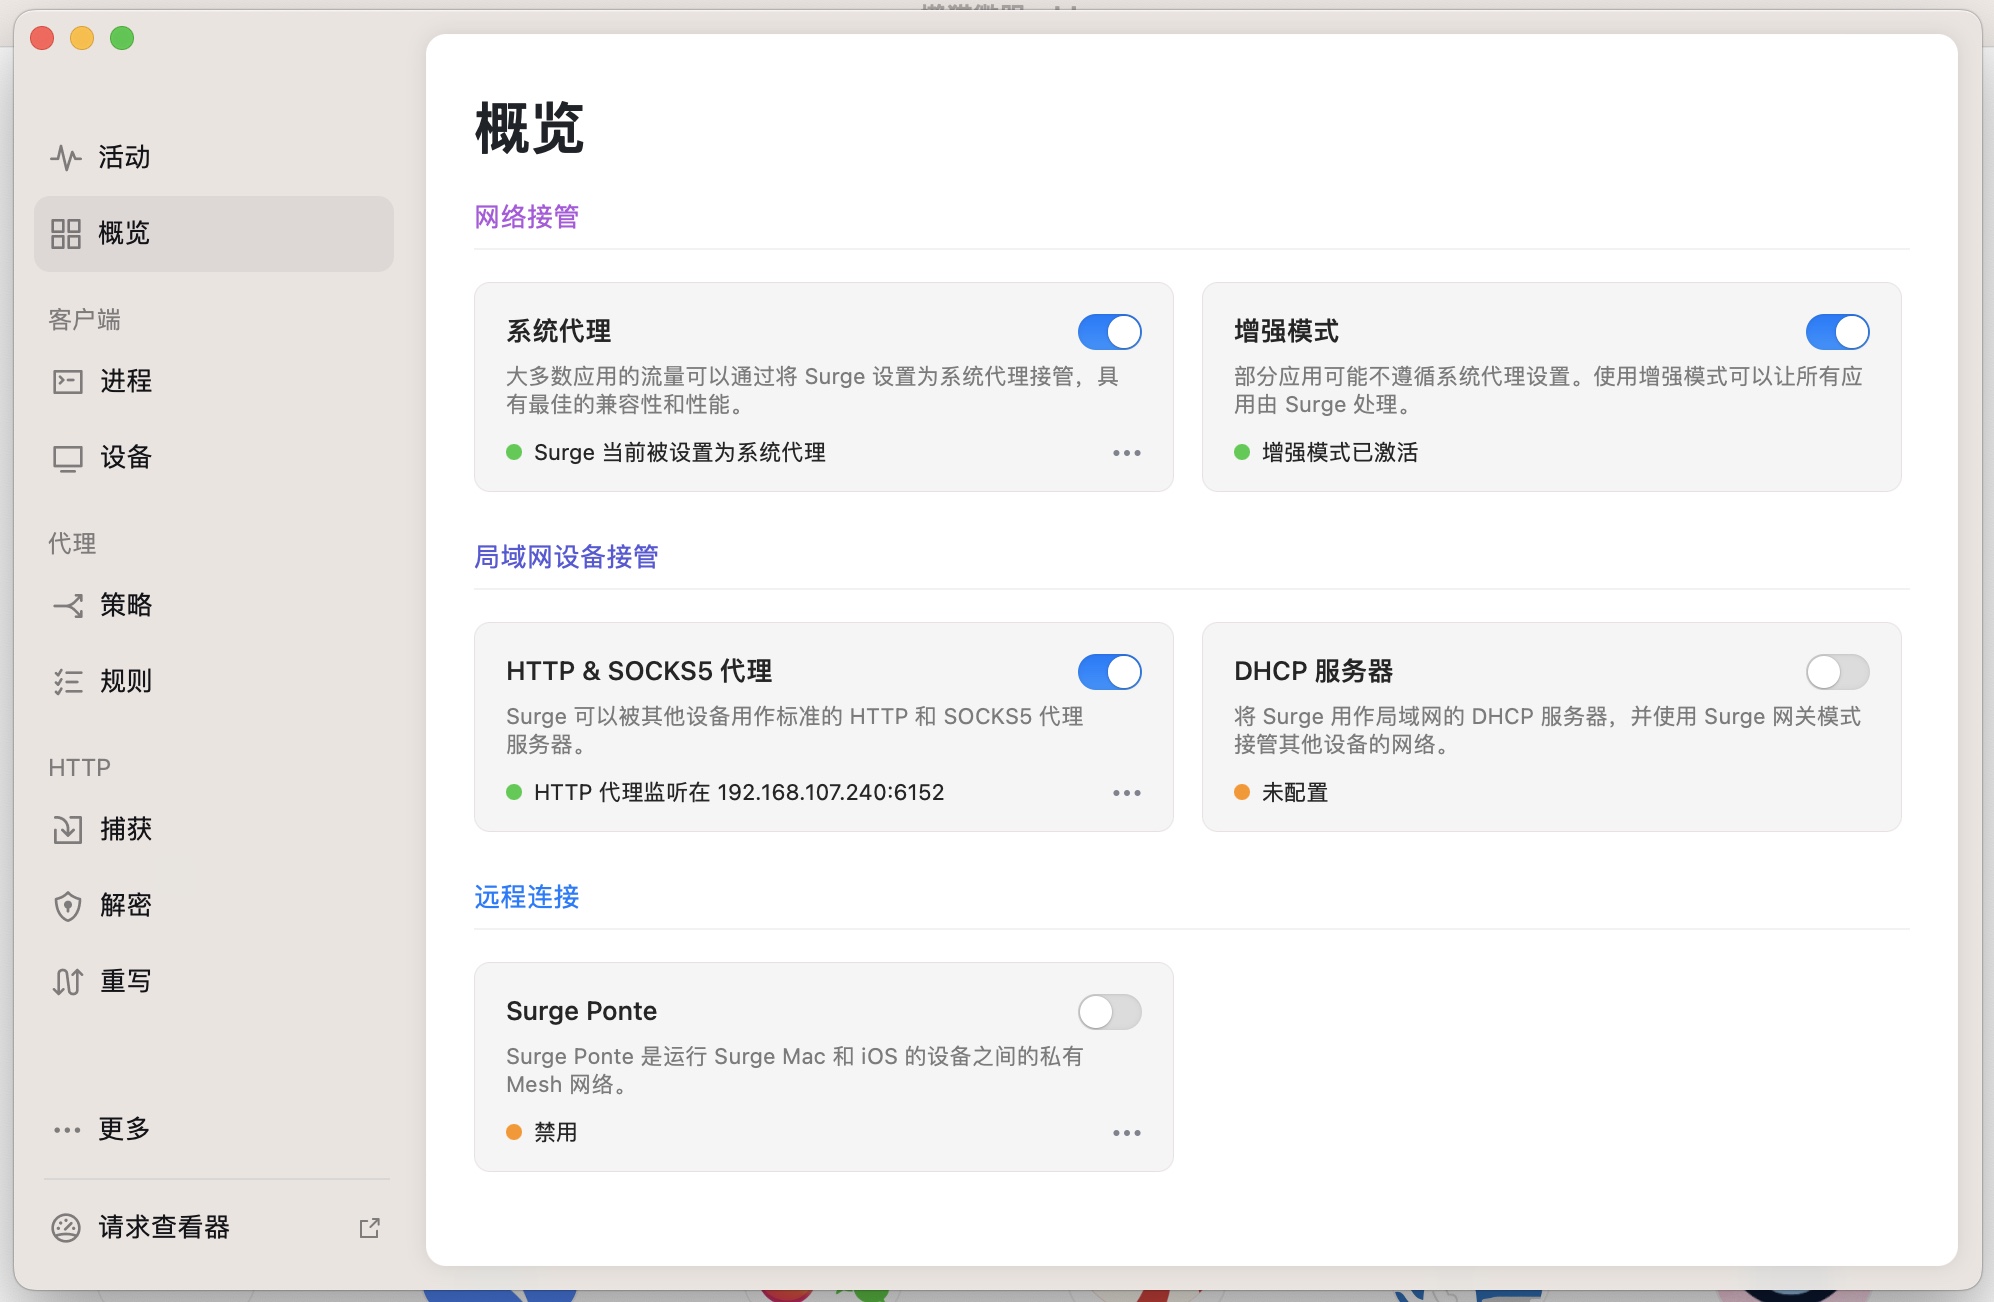Image resolution: width=1994 pixels, height=1302 pixels.
Task: Open 重写 rewrite arrows icon
Action: [x=67, y=982]
